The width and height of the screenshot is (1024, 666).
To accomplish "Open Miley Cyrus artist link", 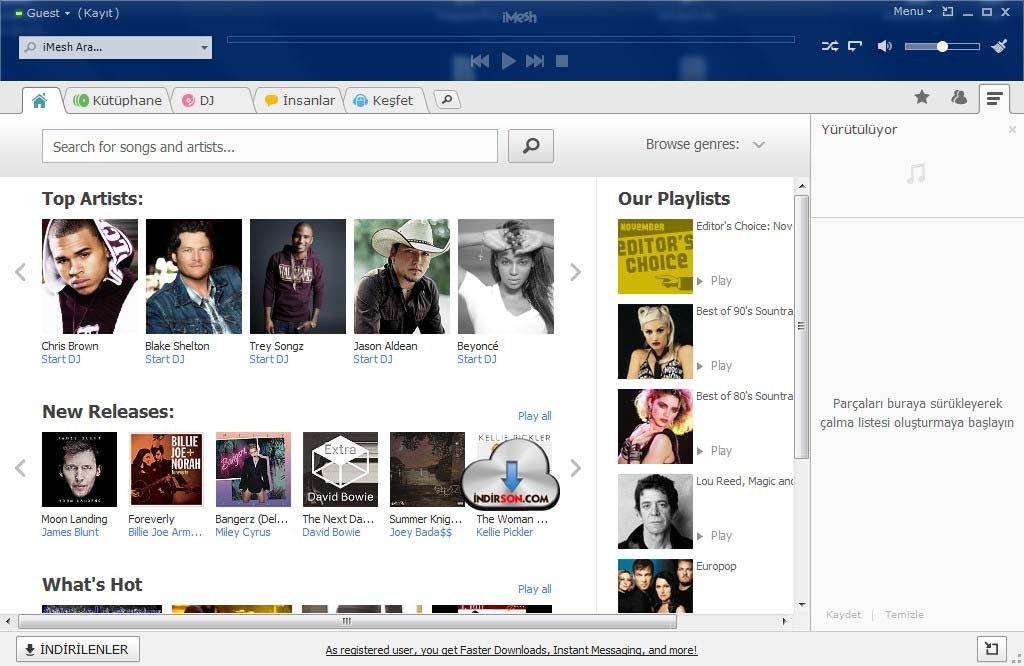I will (242, 532).
